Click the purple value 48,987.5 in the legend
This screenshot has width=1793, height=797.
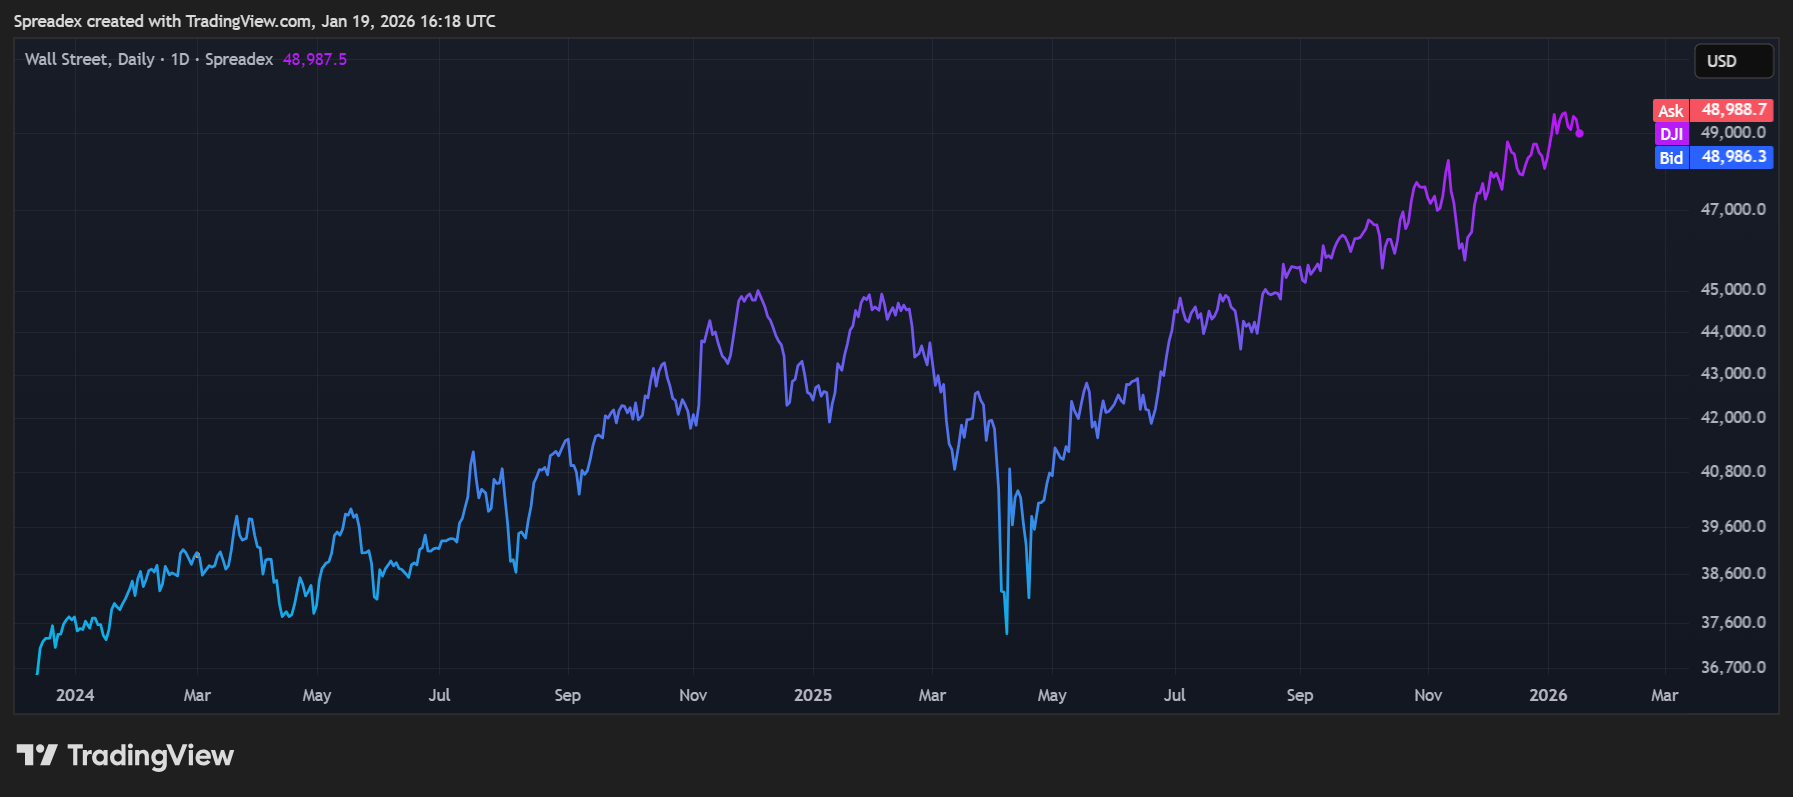coord(315,59)
